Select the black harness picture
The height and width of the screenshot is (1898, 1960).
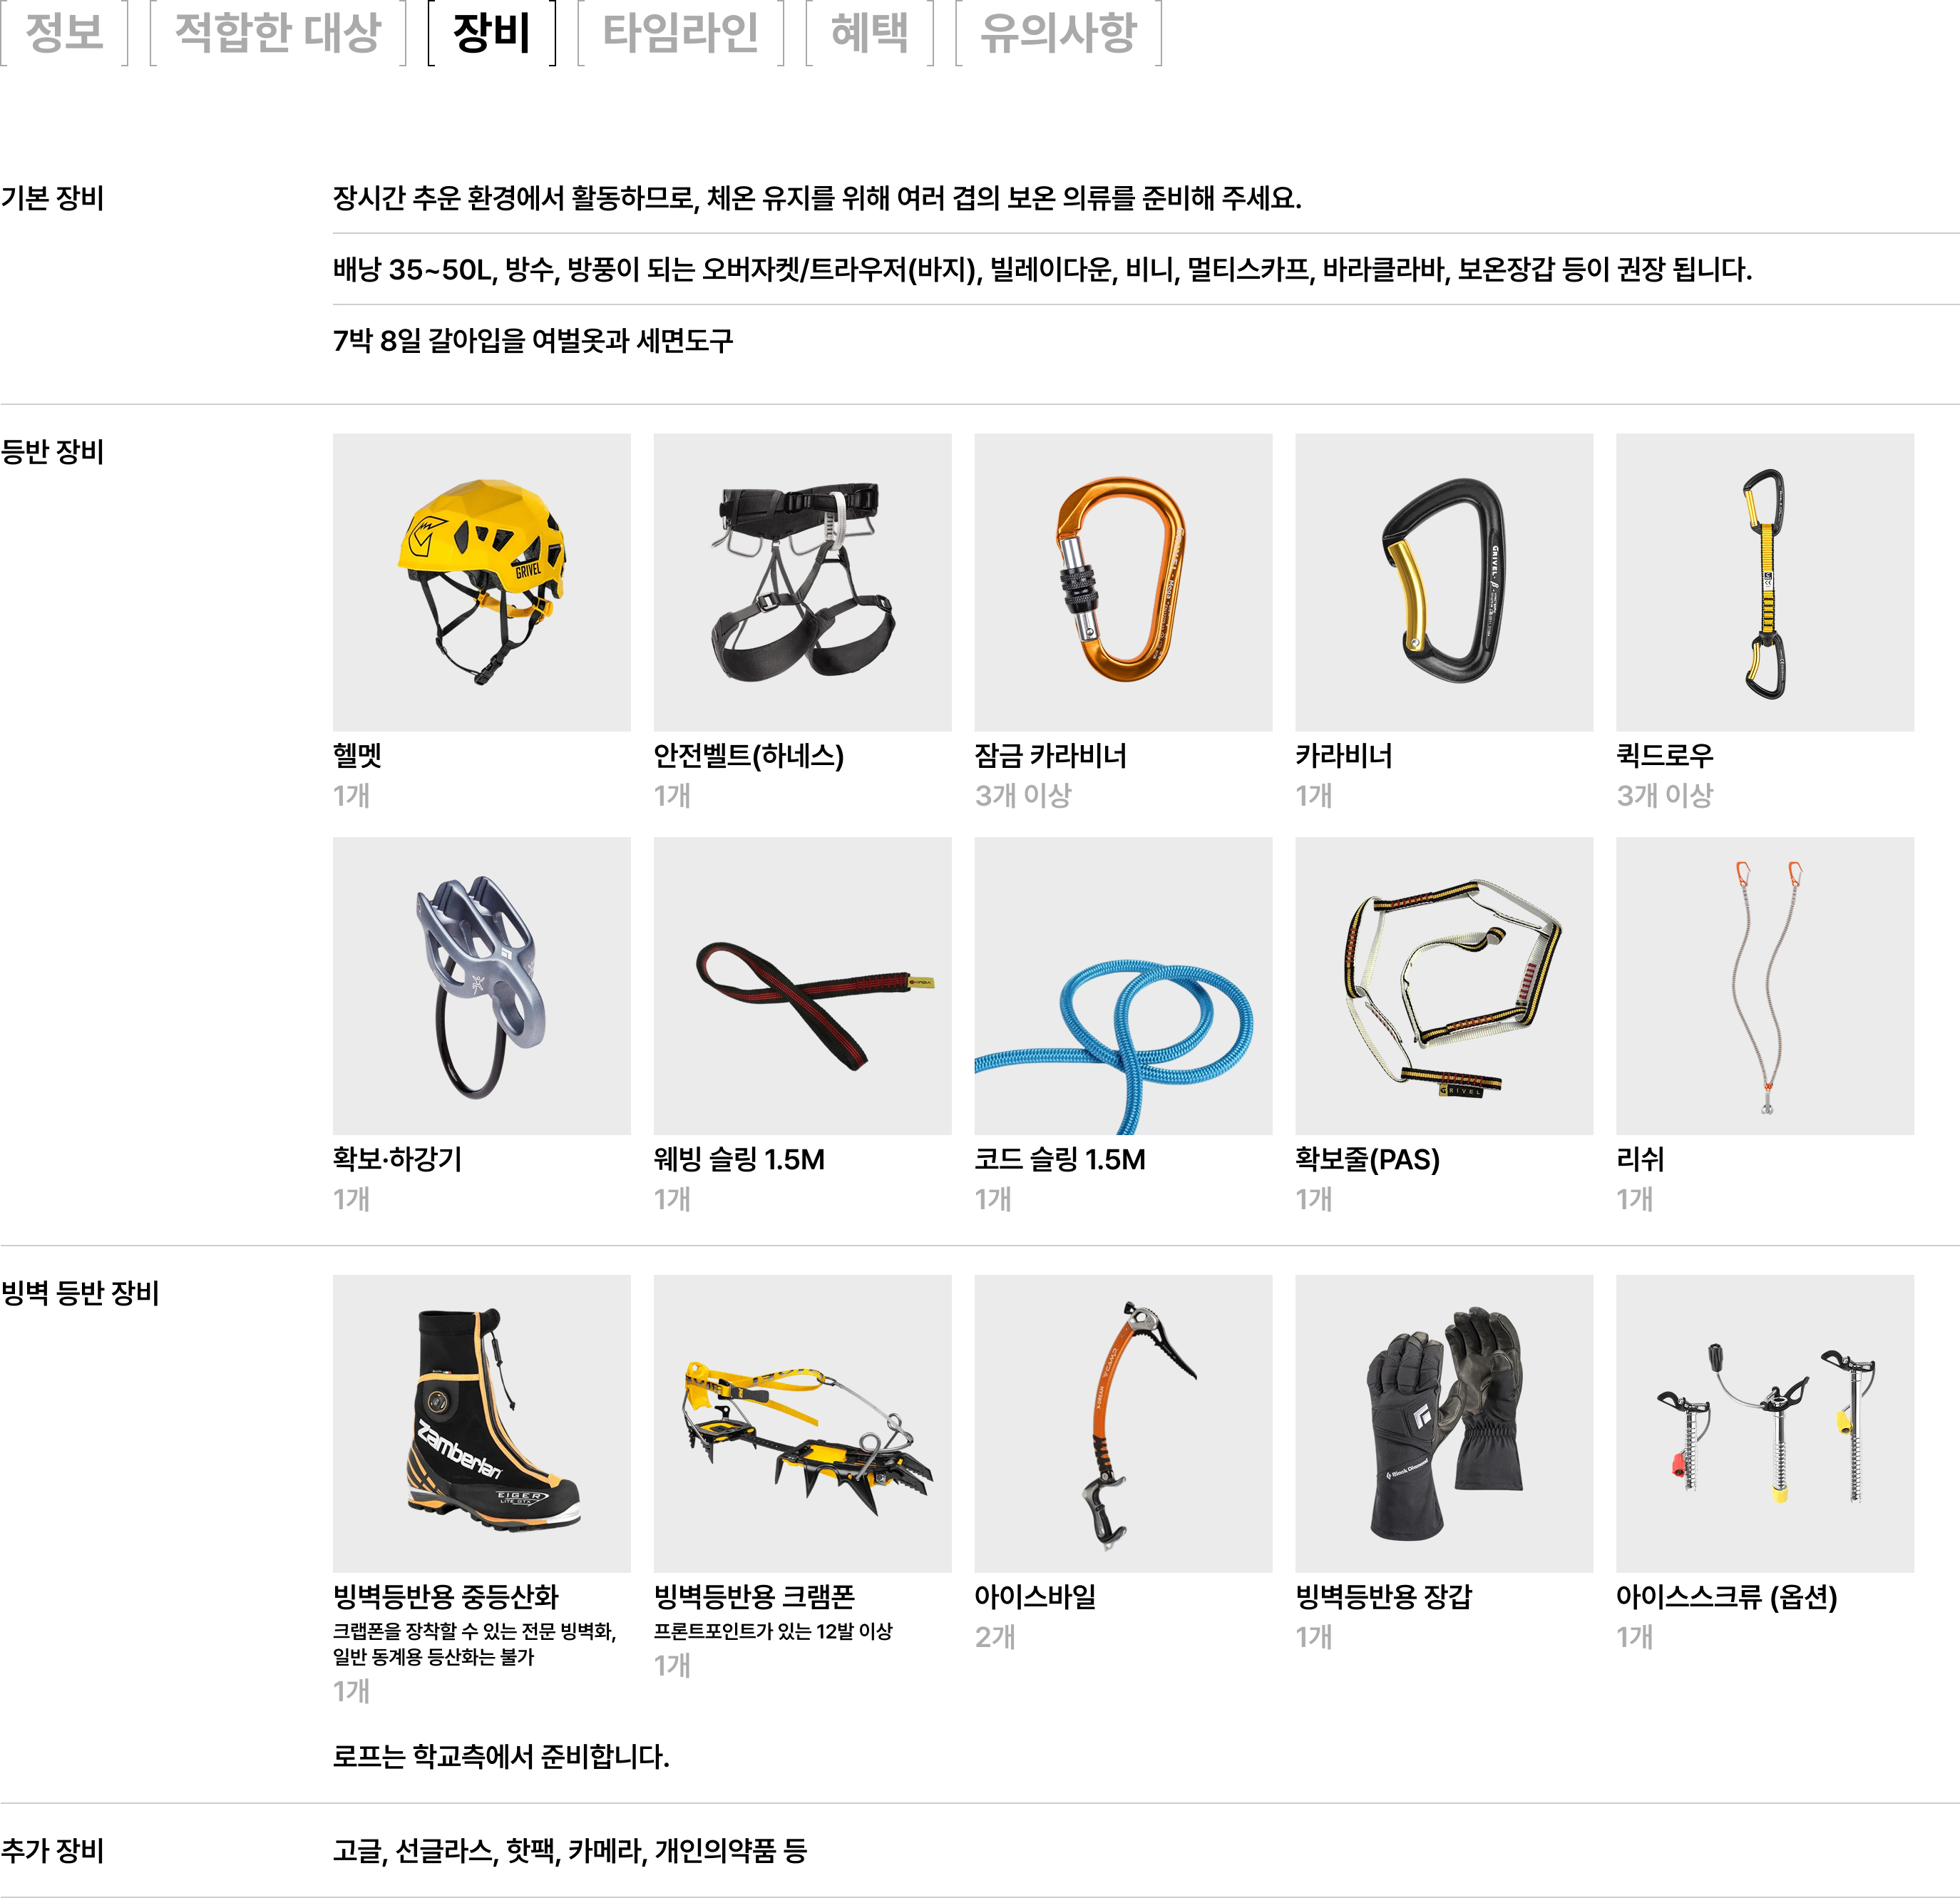tap(803, 582)
